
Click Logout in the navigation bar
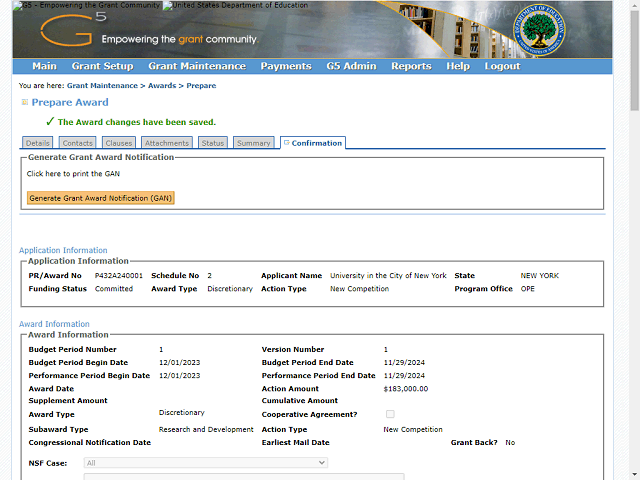502,66
